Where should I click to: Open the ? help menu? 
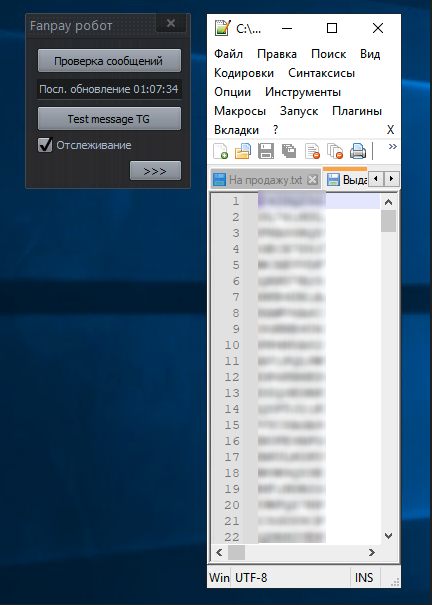[x=275, y=130]
